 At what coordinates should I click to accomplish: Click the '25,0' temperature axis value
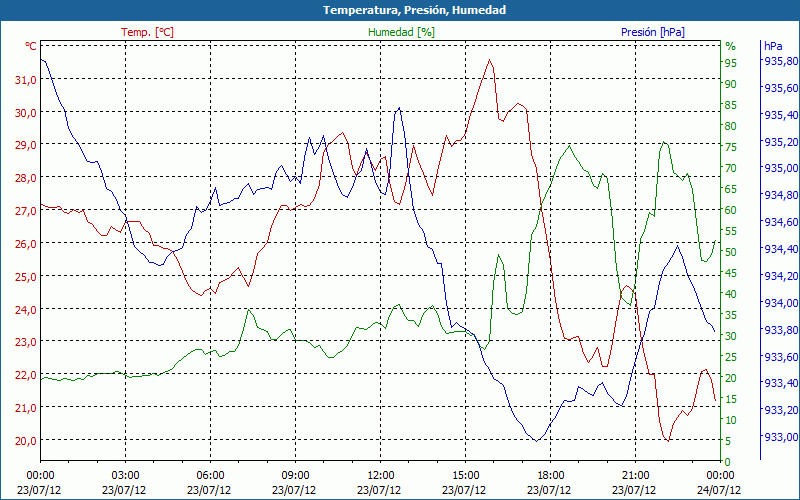coord(26,277)
